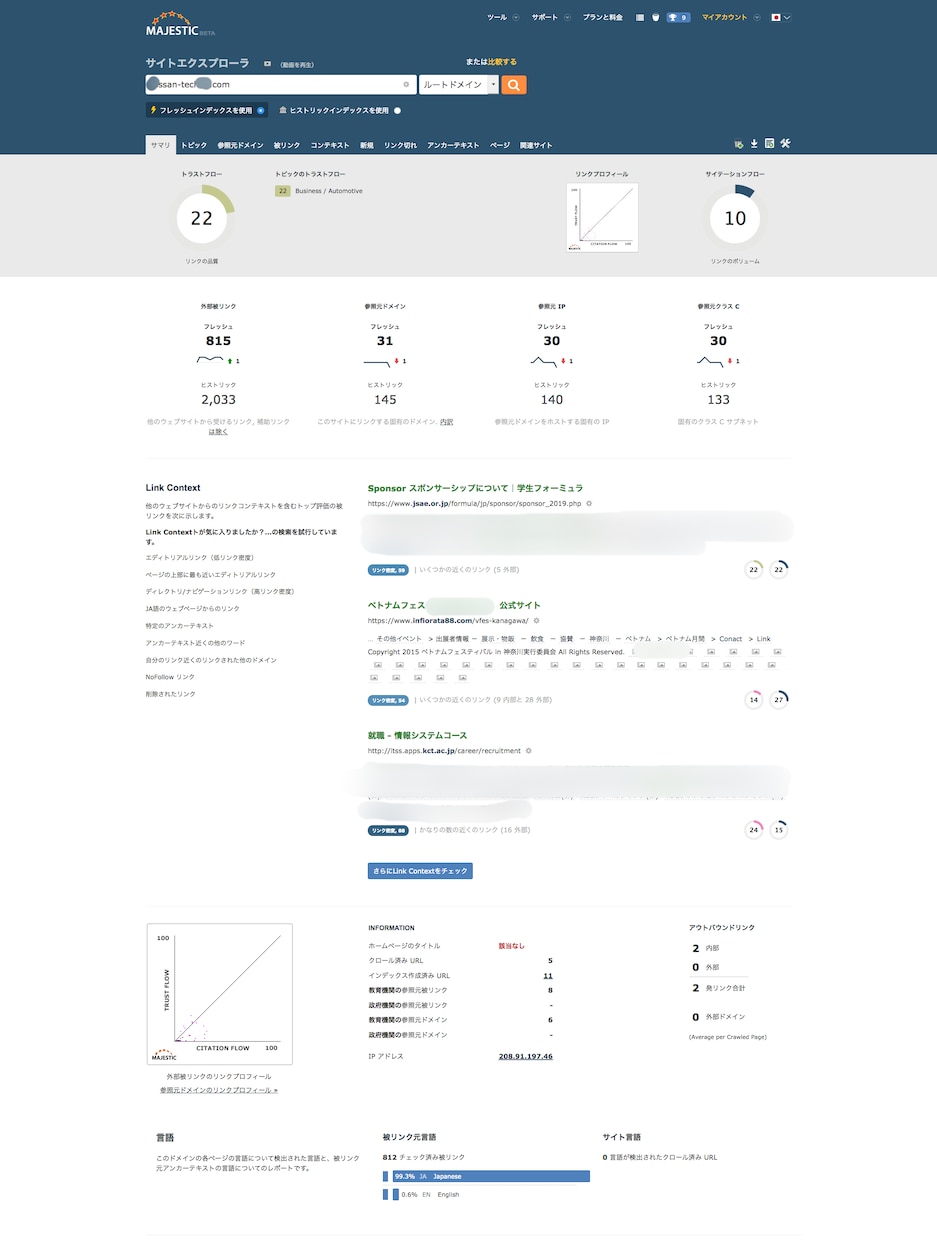Click the gear icon beside the infiorata88.com URL

click(536, 621)
